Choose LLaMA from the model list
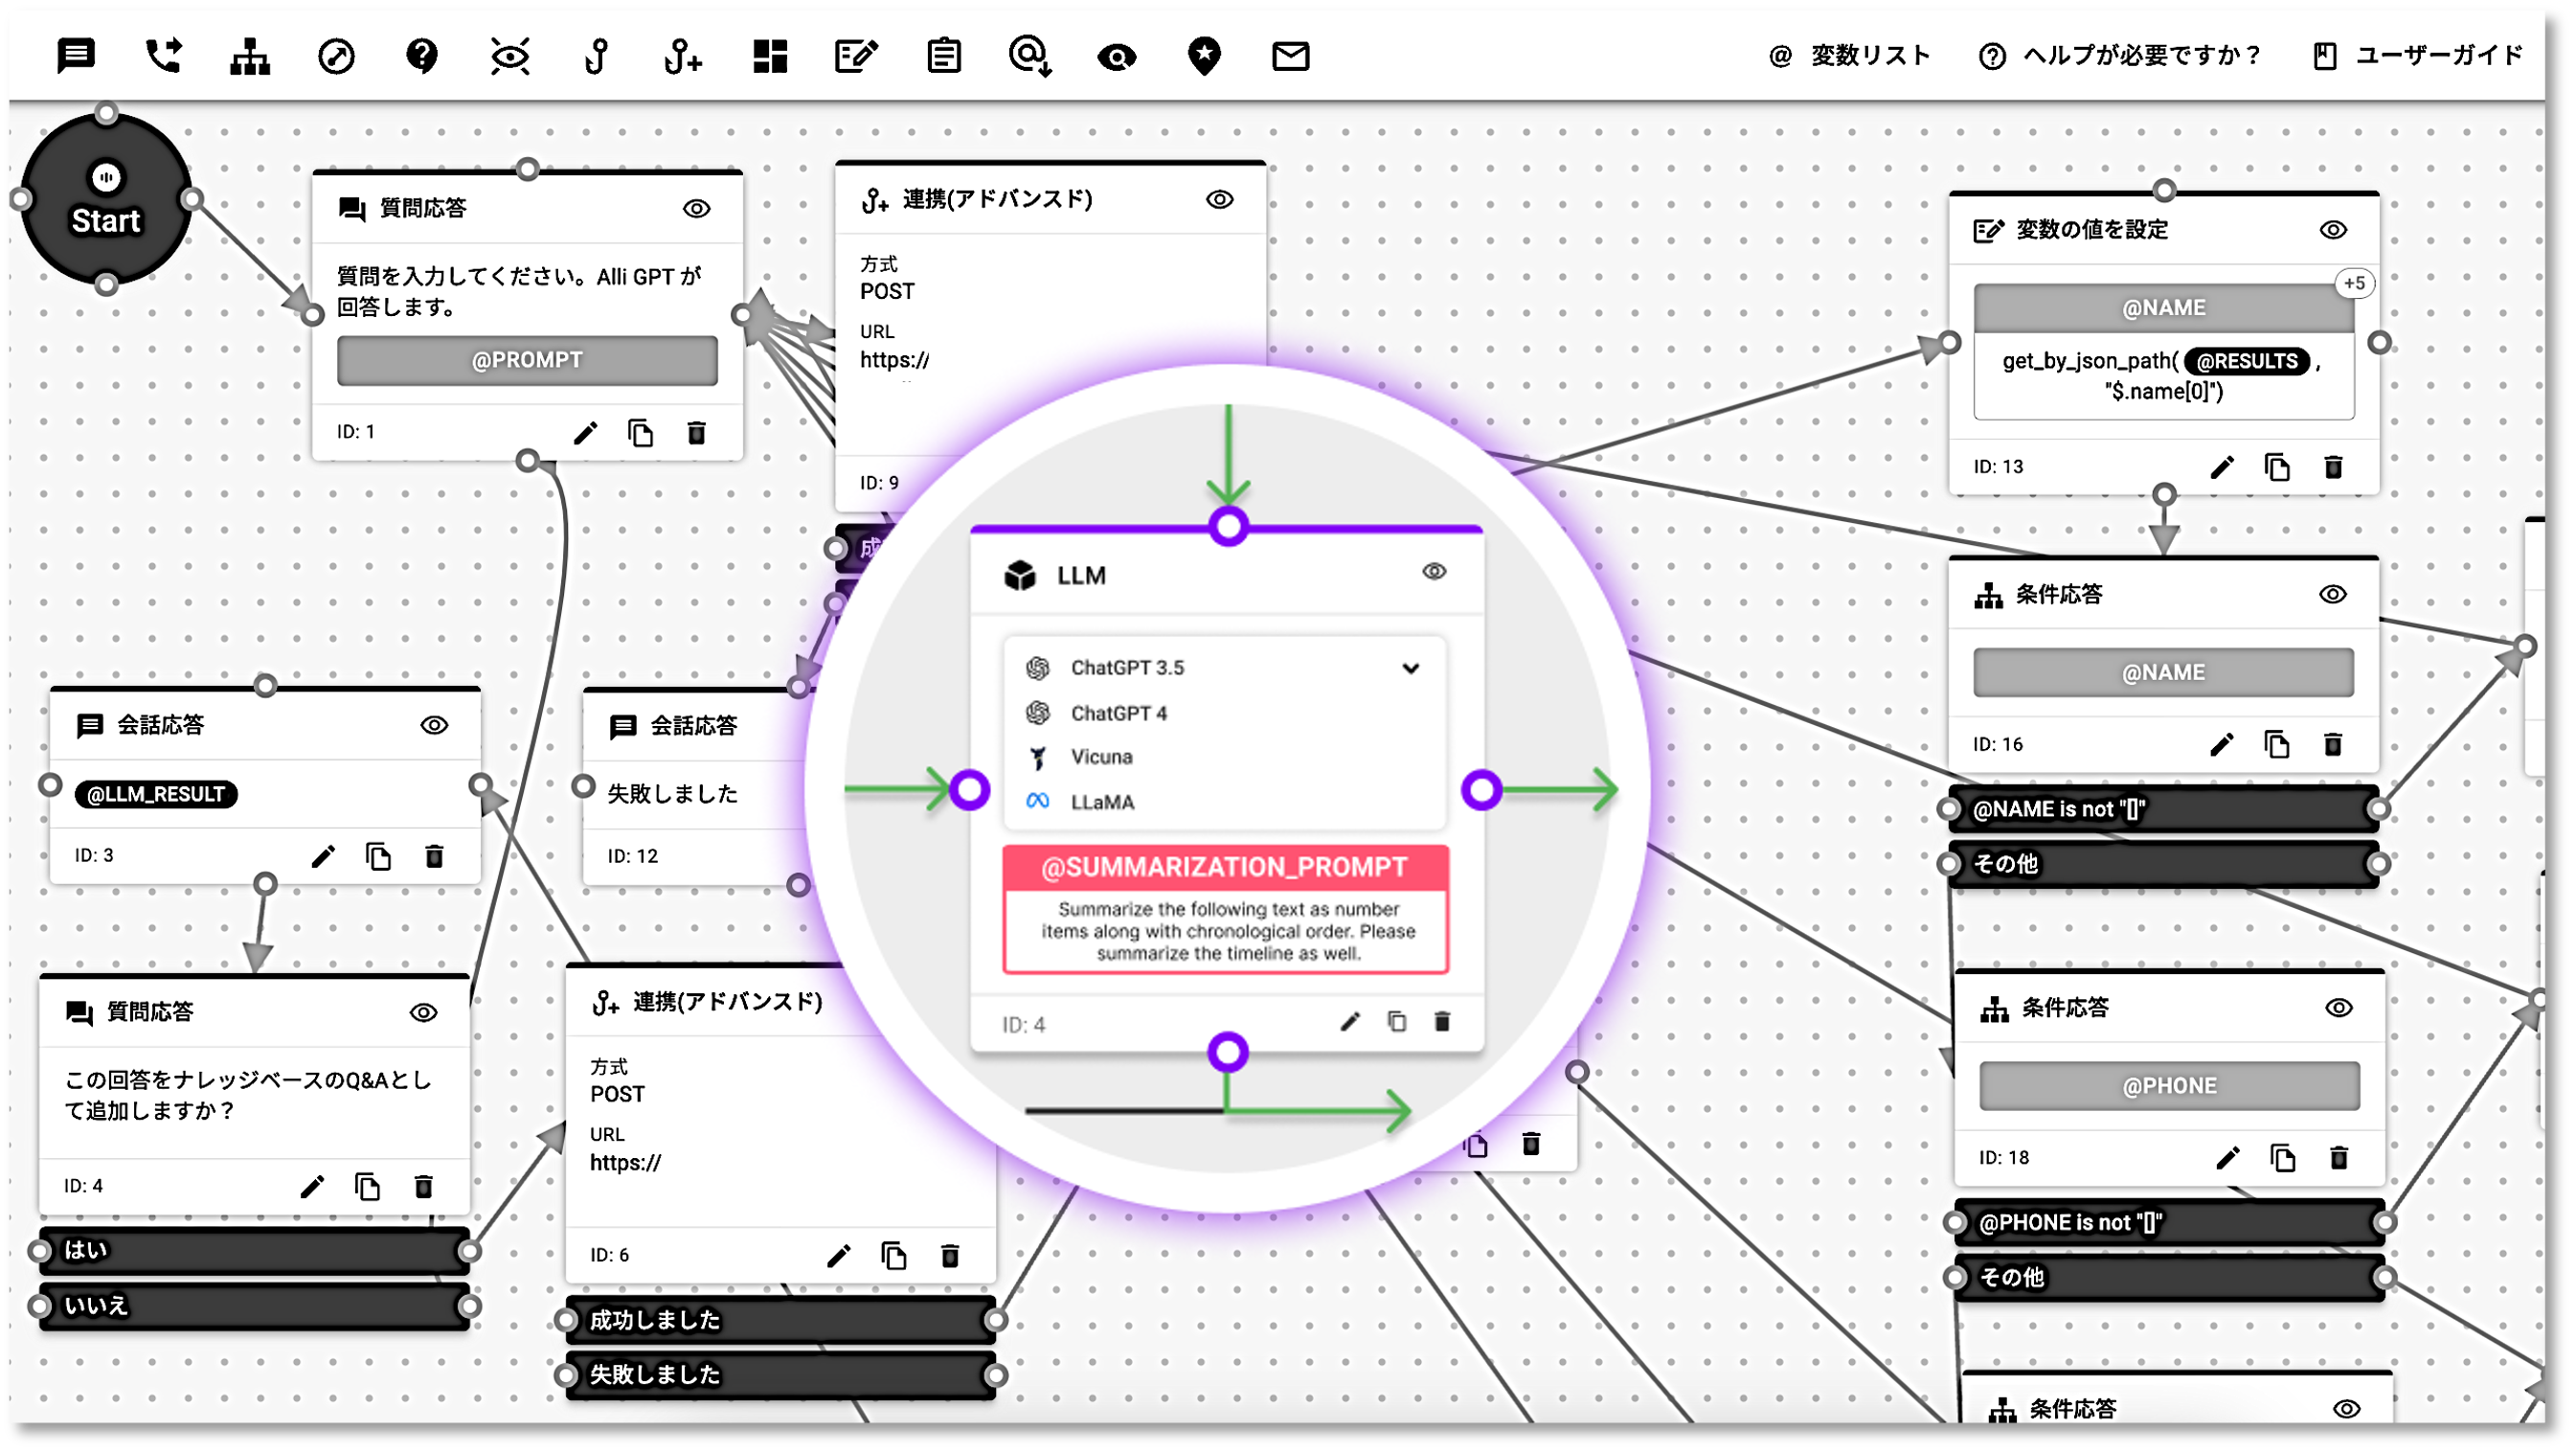2576x1453 pixels. click(x=1102, y=802)
